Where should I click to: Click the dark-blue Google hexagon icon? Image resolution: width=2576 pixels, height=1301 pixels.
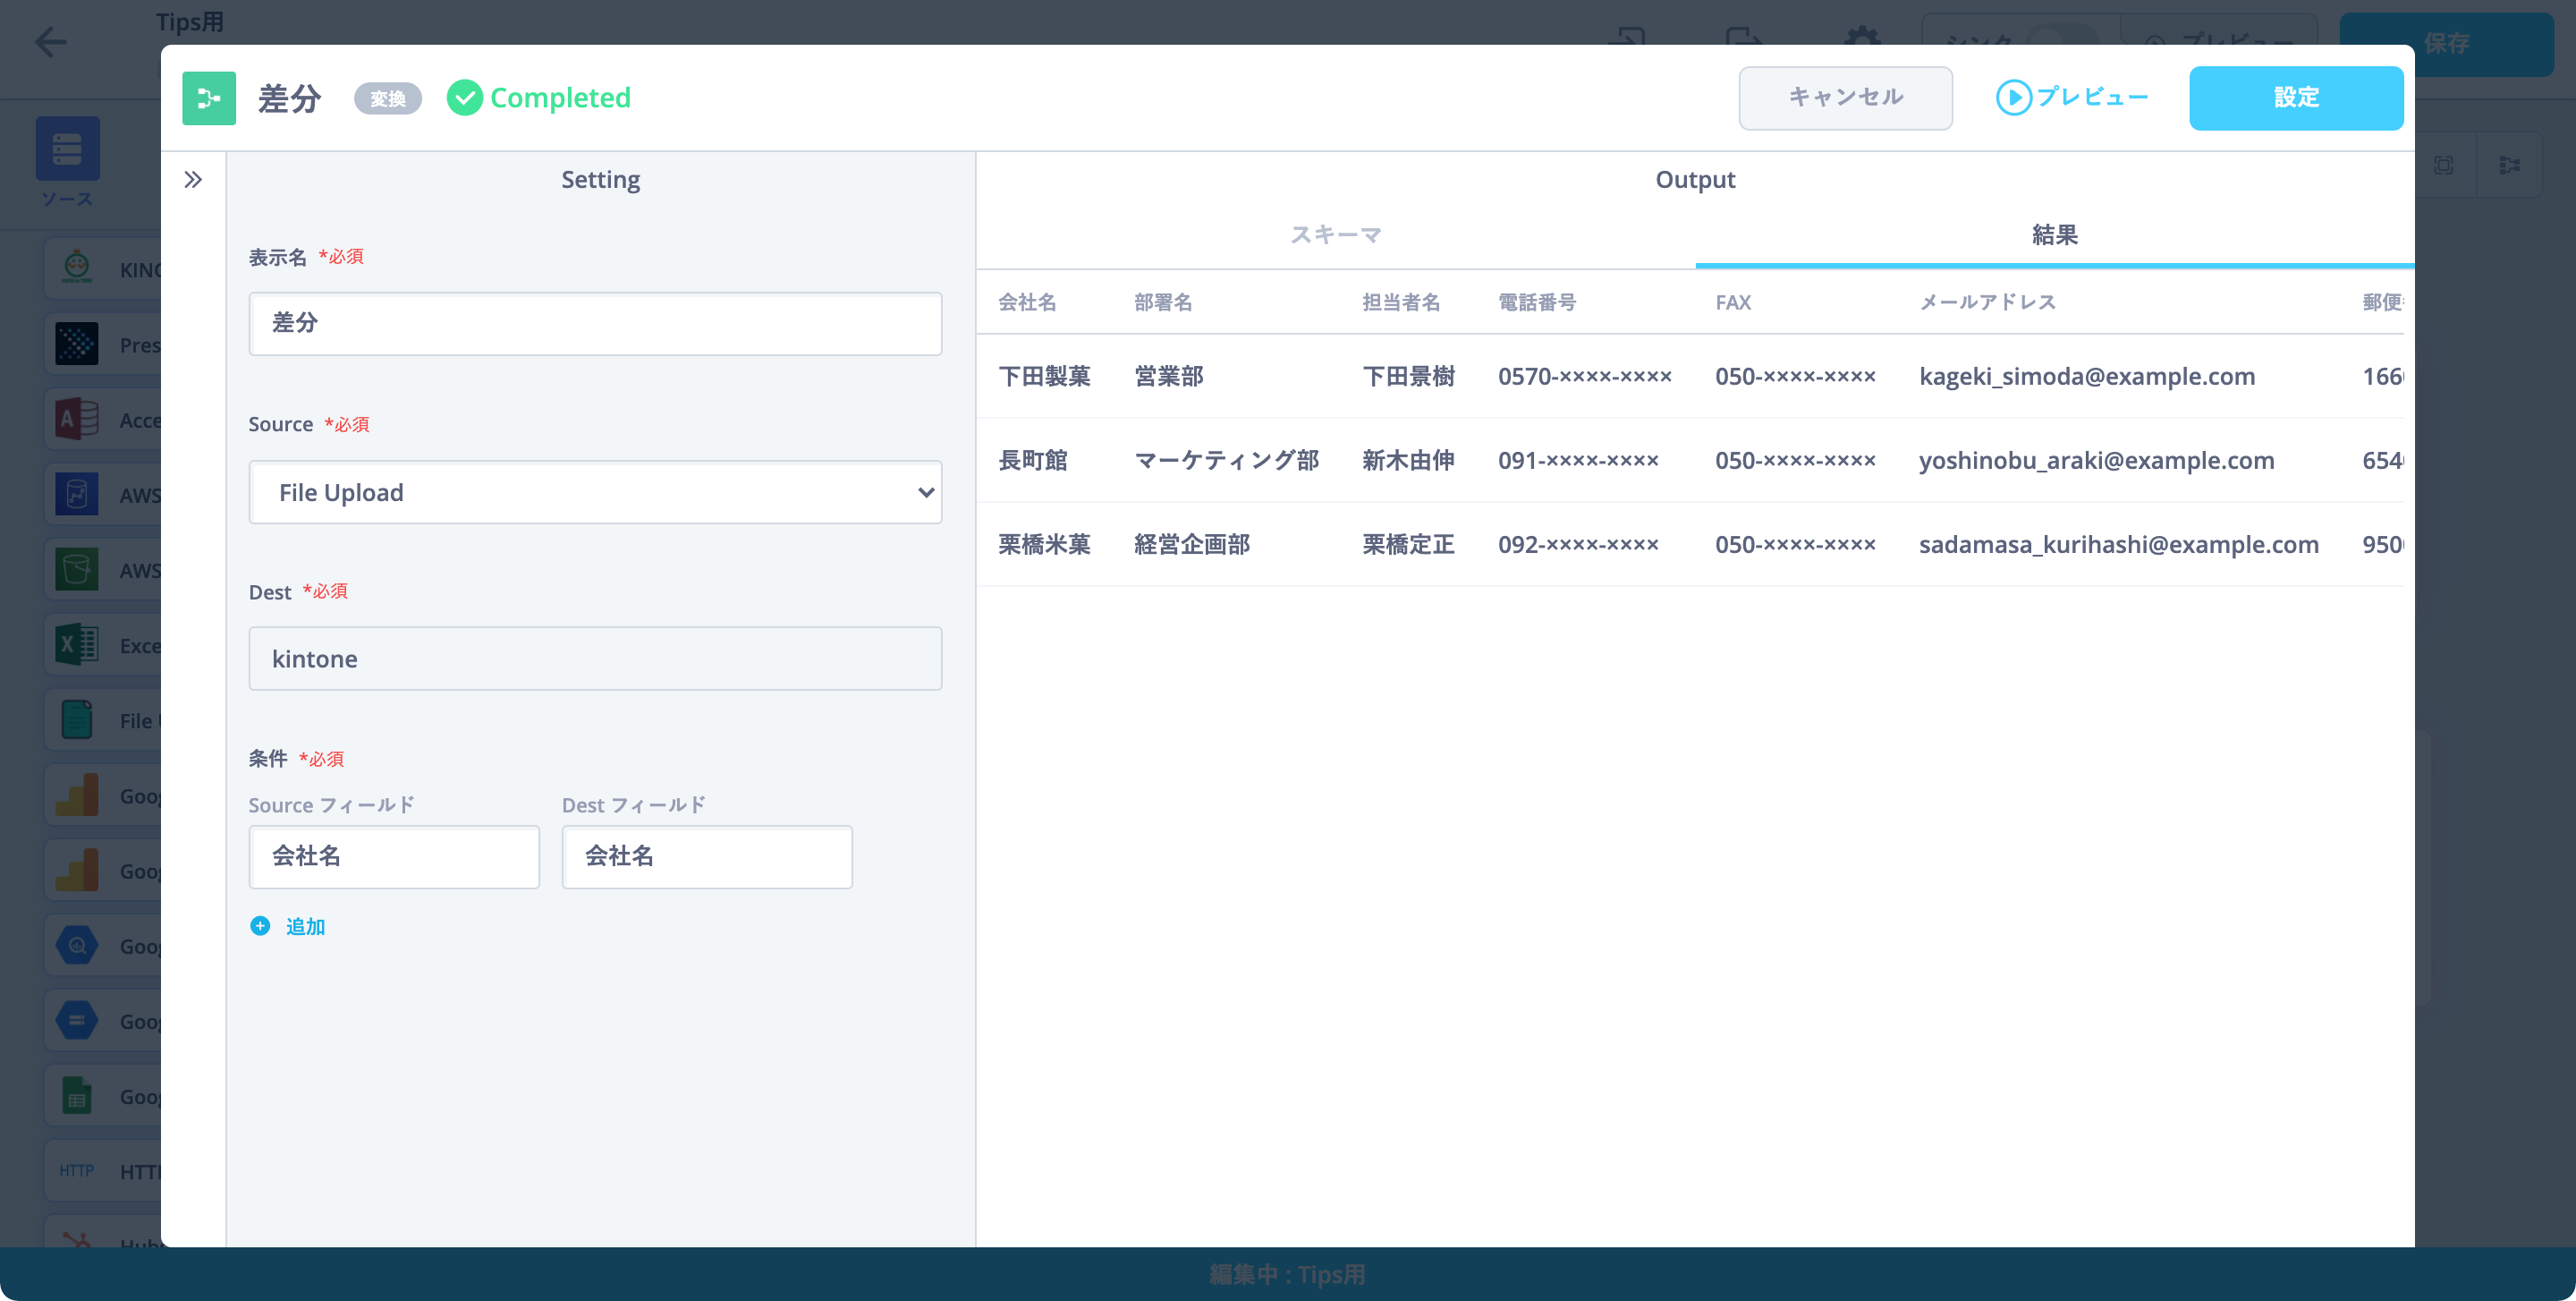[77, 1021]
